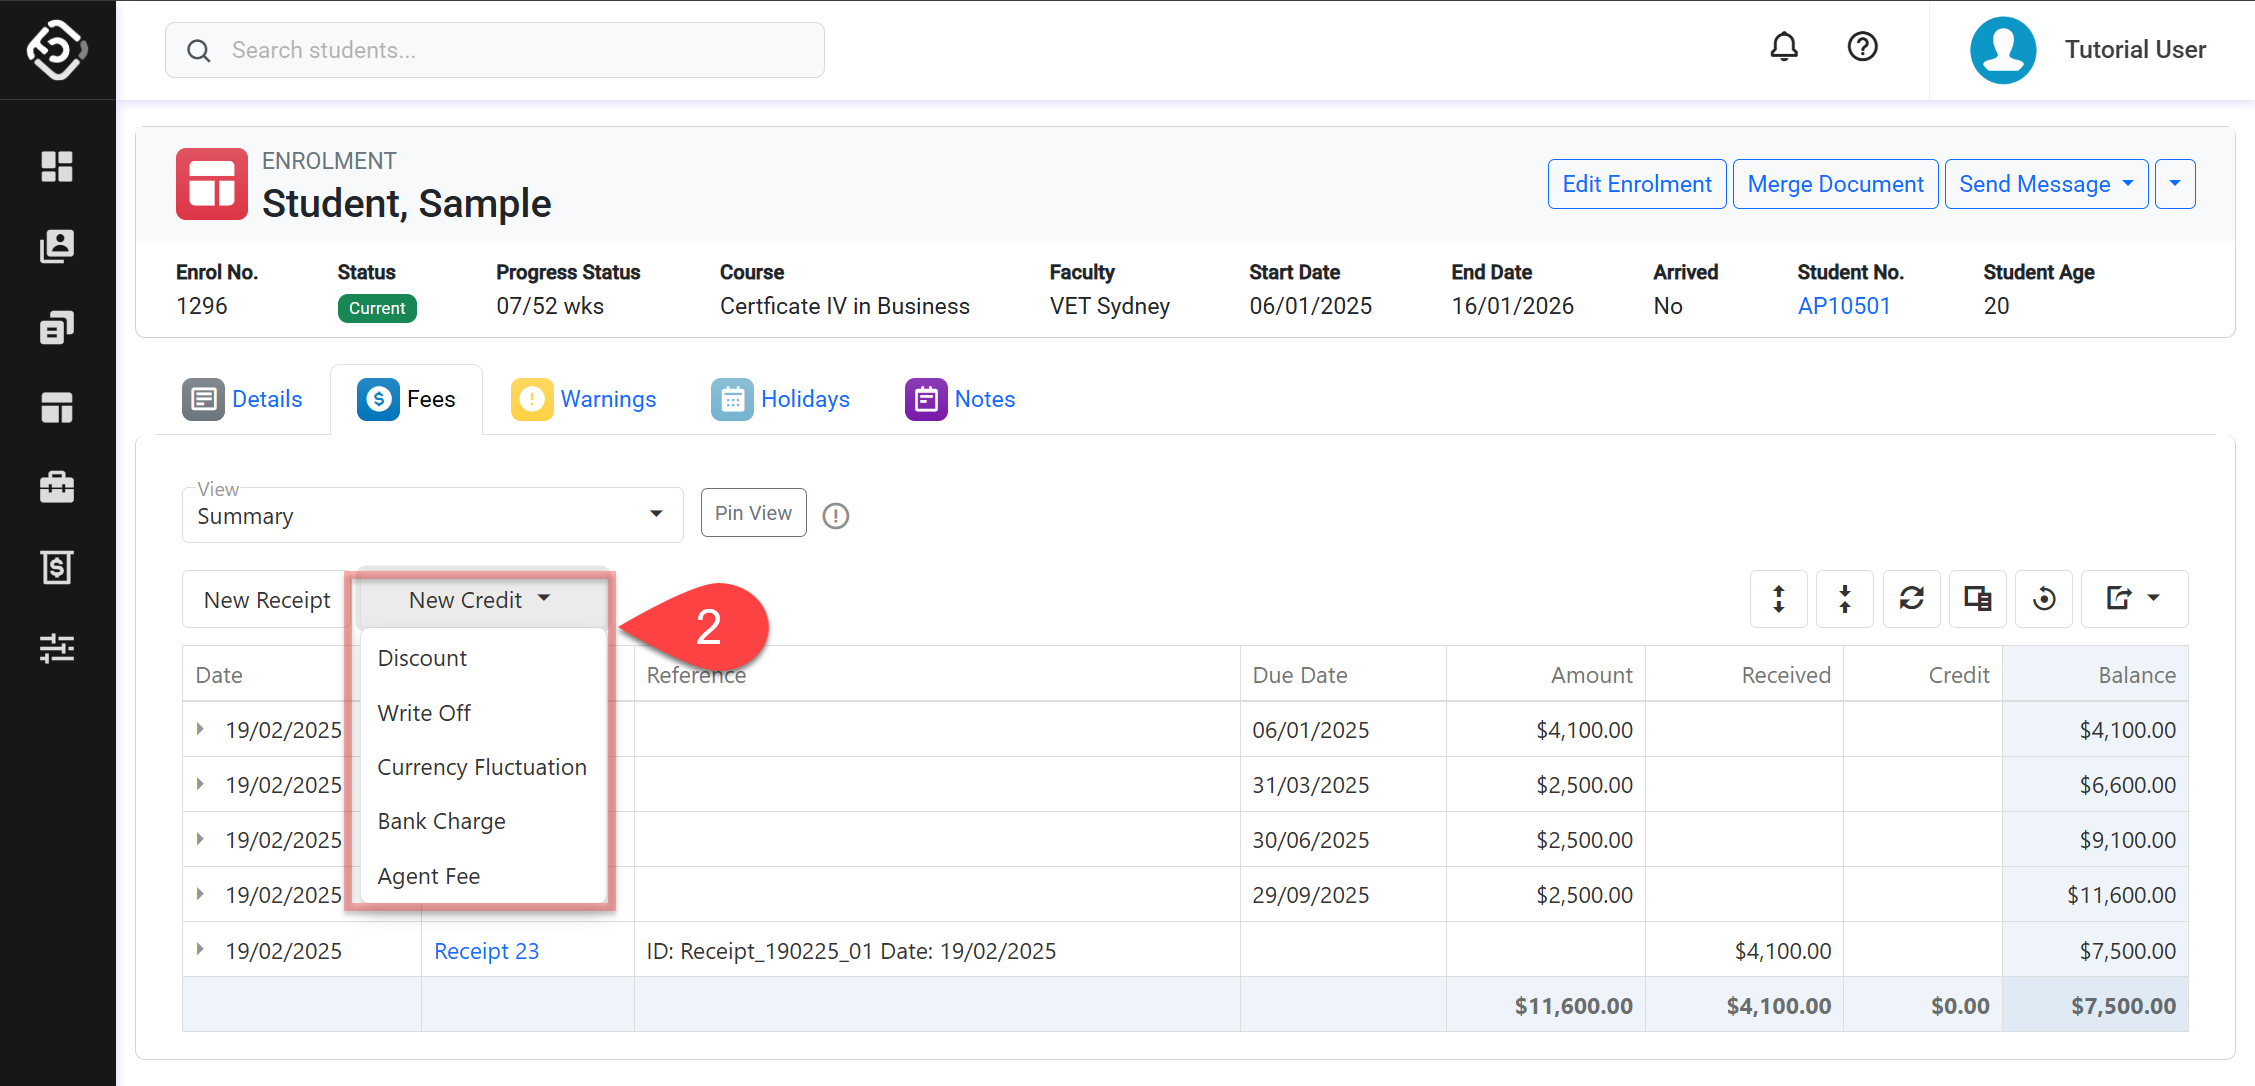Click the Amount column header
The image size is (2255, 1086).
pyautogui.click(x=1546, y=675)
